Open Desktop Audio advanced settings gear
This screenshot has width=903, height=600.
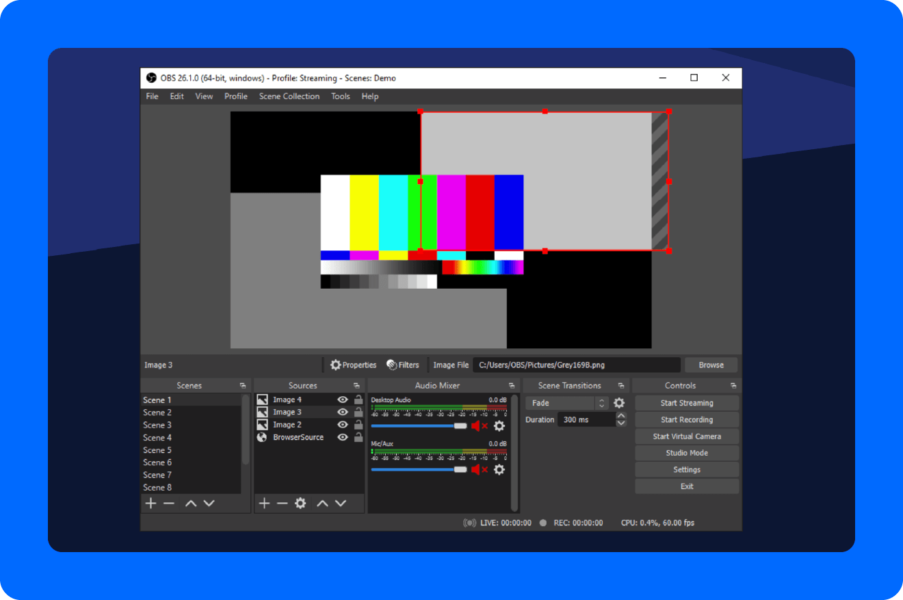coord(500,425)
